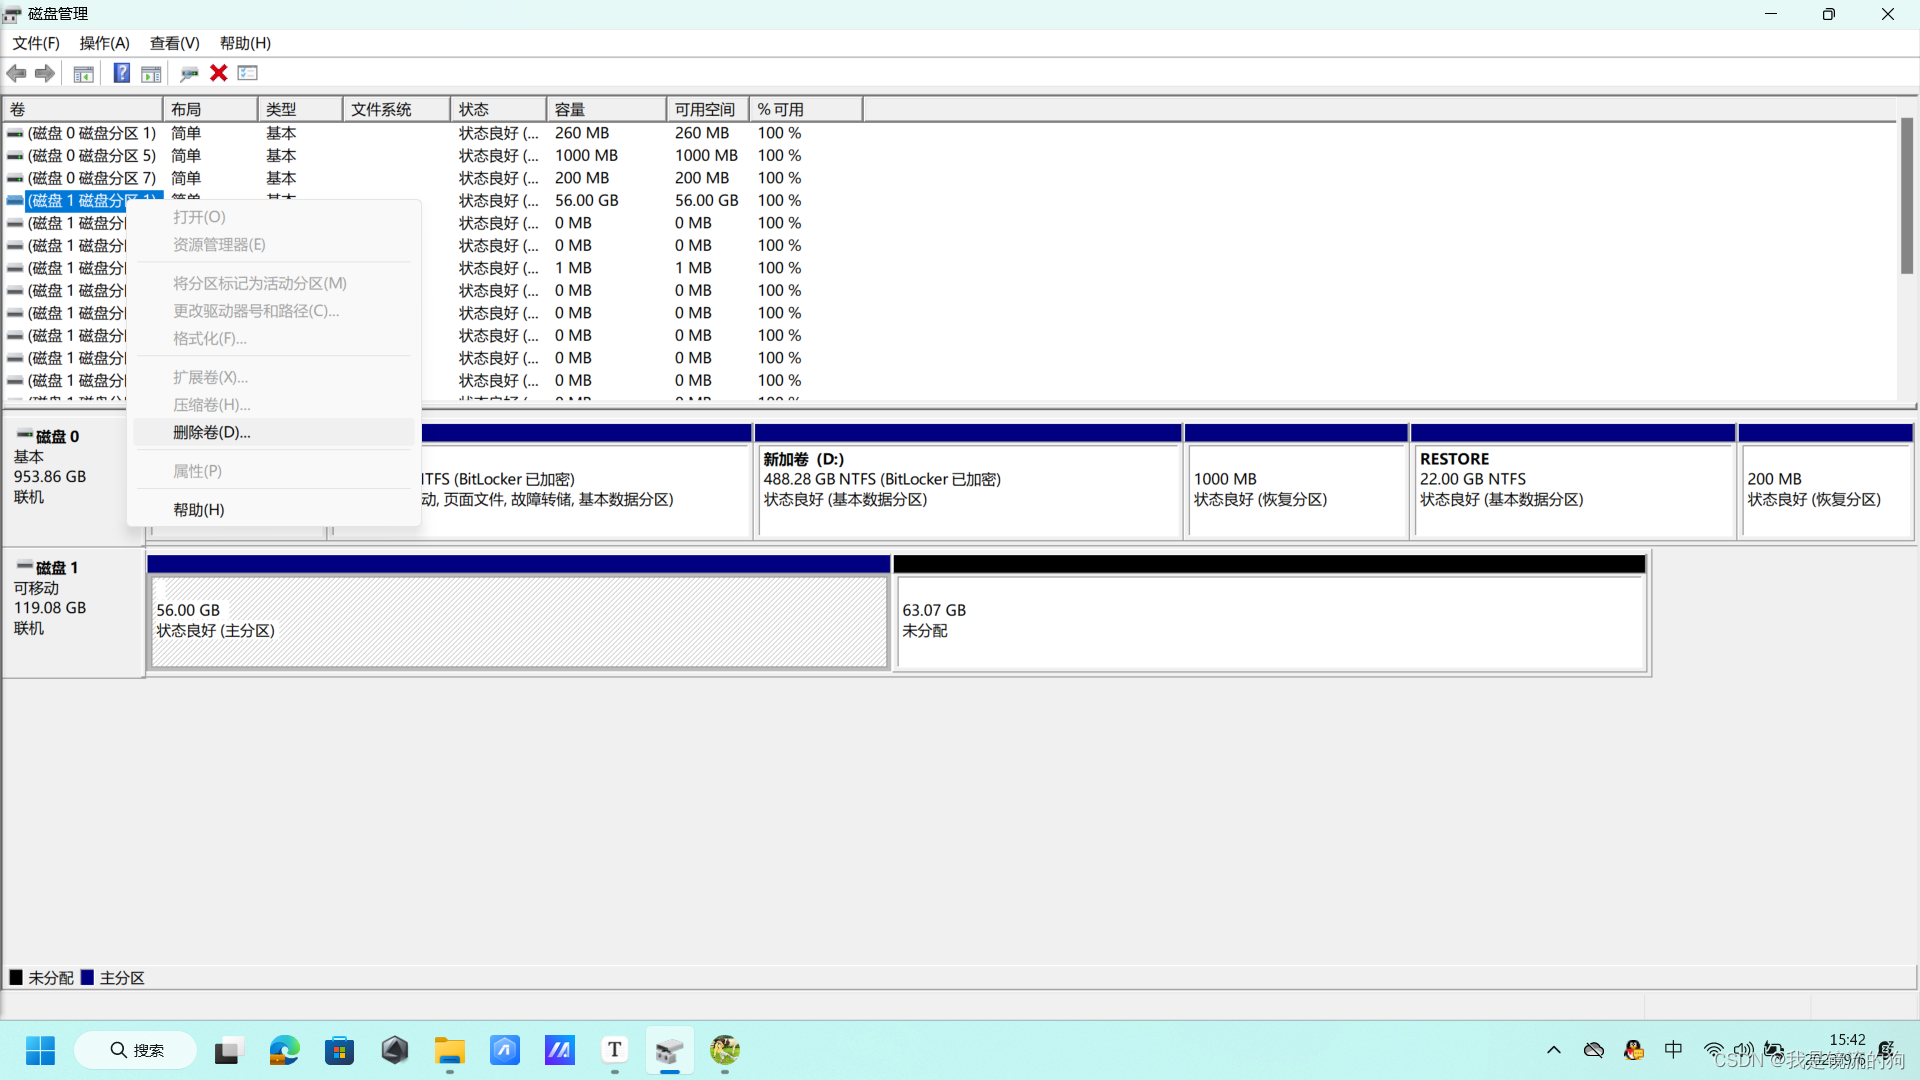Select the 新加卷 (D:) partition block

[968, 482]
